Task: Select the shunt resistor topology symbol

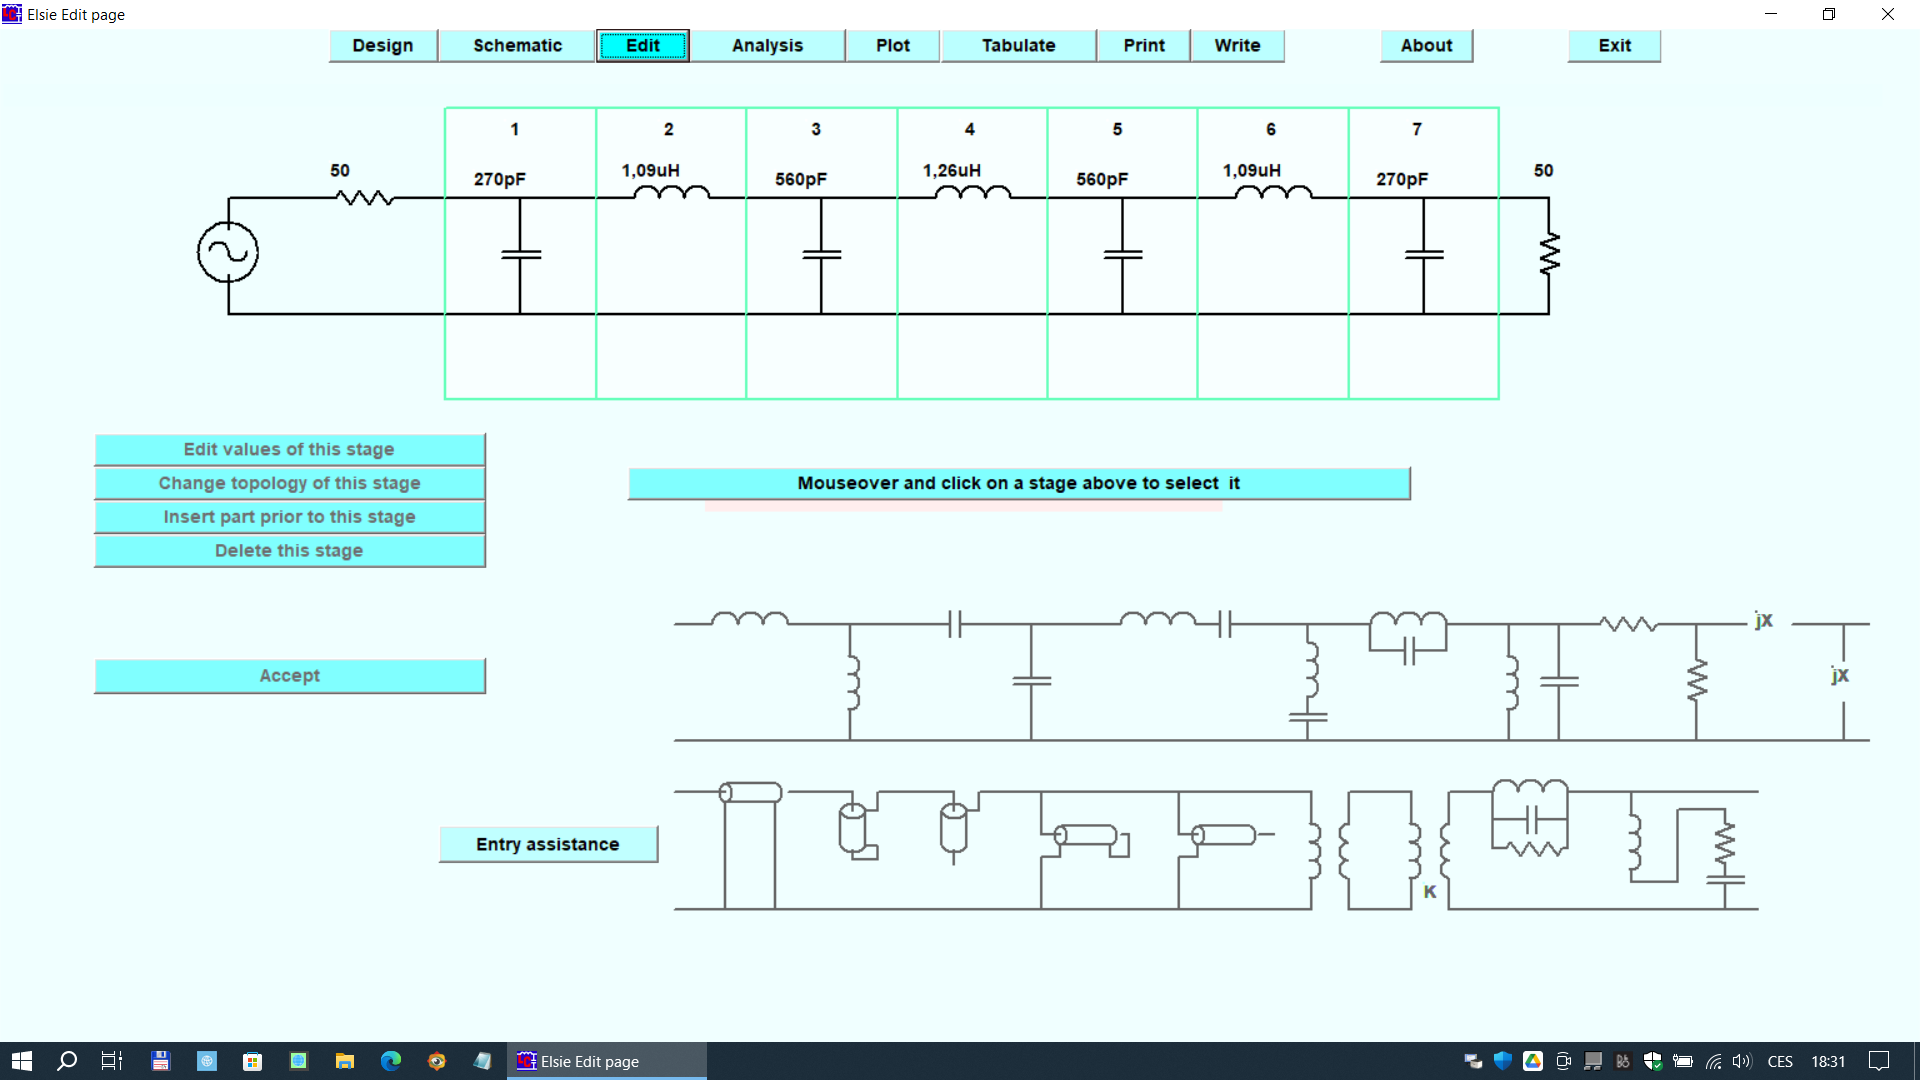Action: point(1696,681)
